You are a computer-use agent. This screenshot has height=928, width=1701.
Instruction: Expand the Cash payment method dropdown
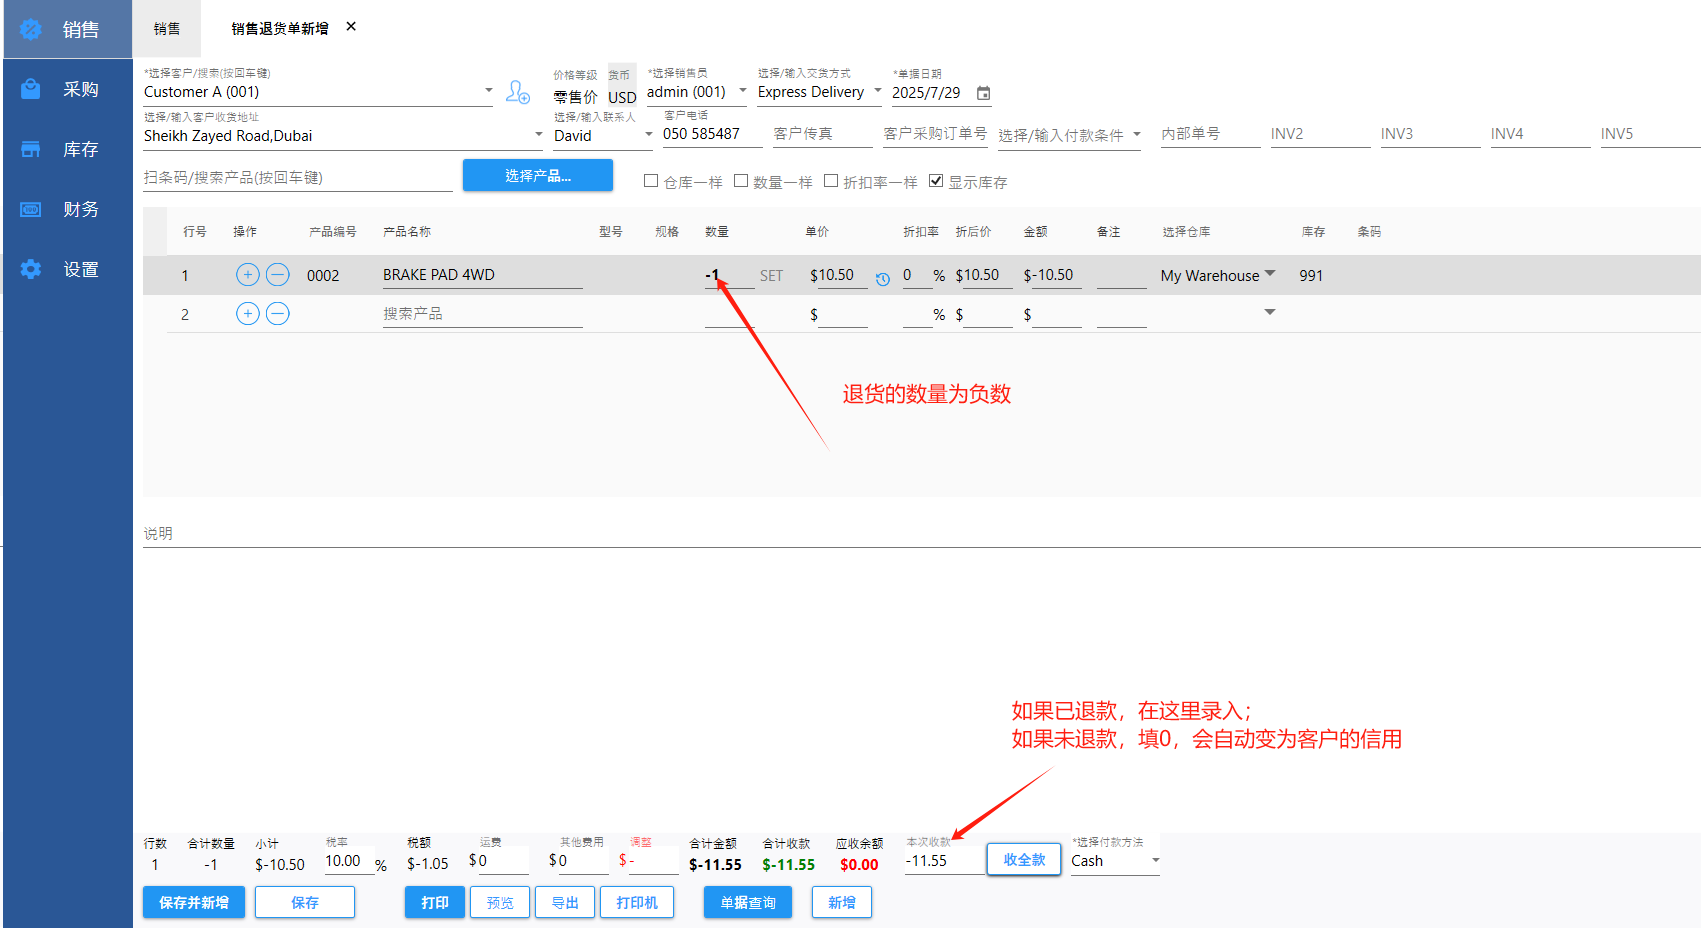[x=1155, y=861]
